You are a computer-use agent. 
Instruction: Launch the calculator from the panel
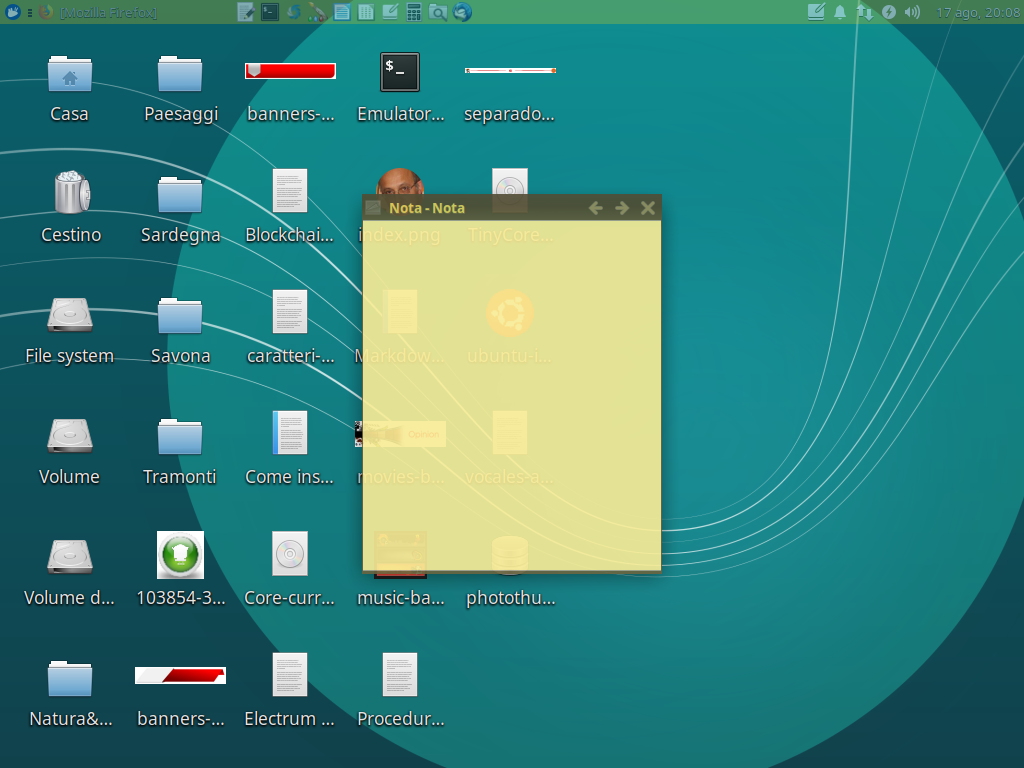tap(414, 12)
